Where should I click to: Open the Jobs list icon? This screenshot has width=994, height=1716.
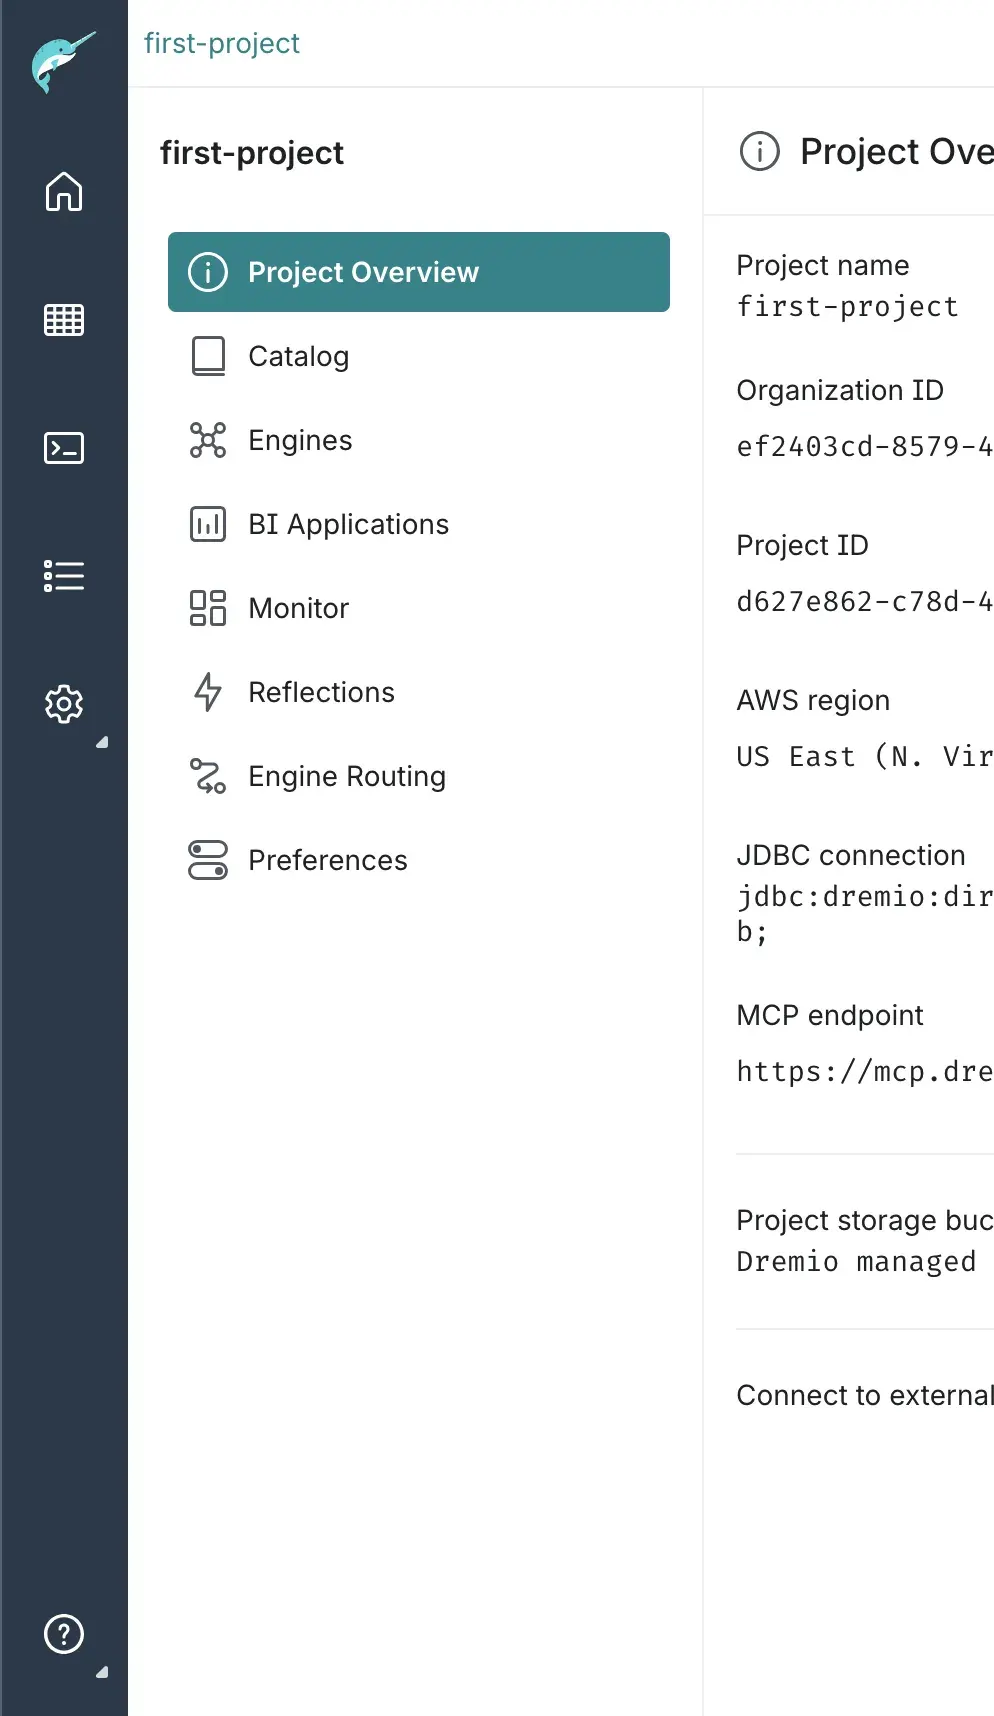click(x=64, y=576)
